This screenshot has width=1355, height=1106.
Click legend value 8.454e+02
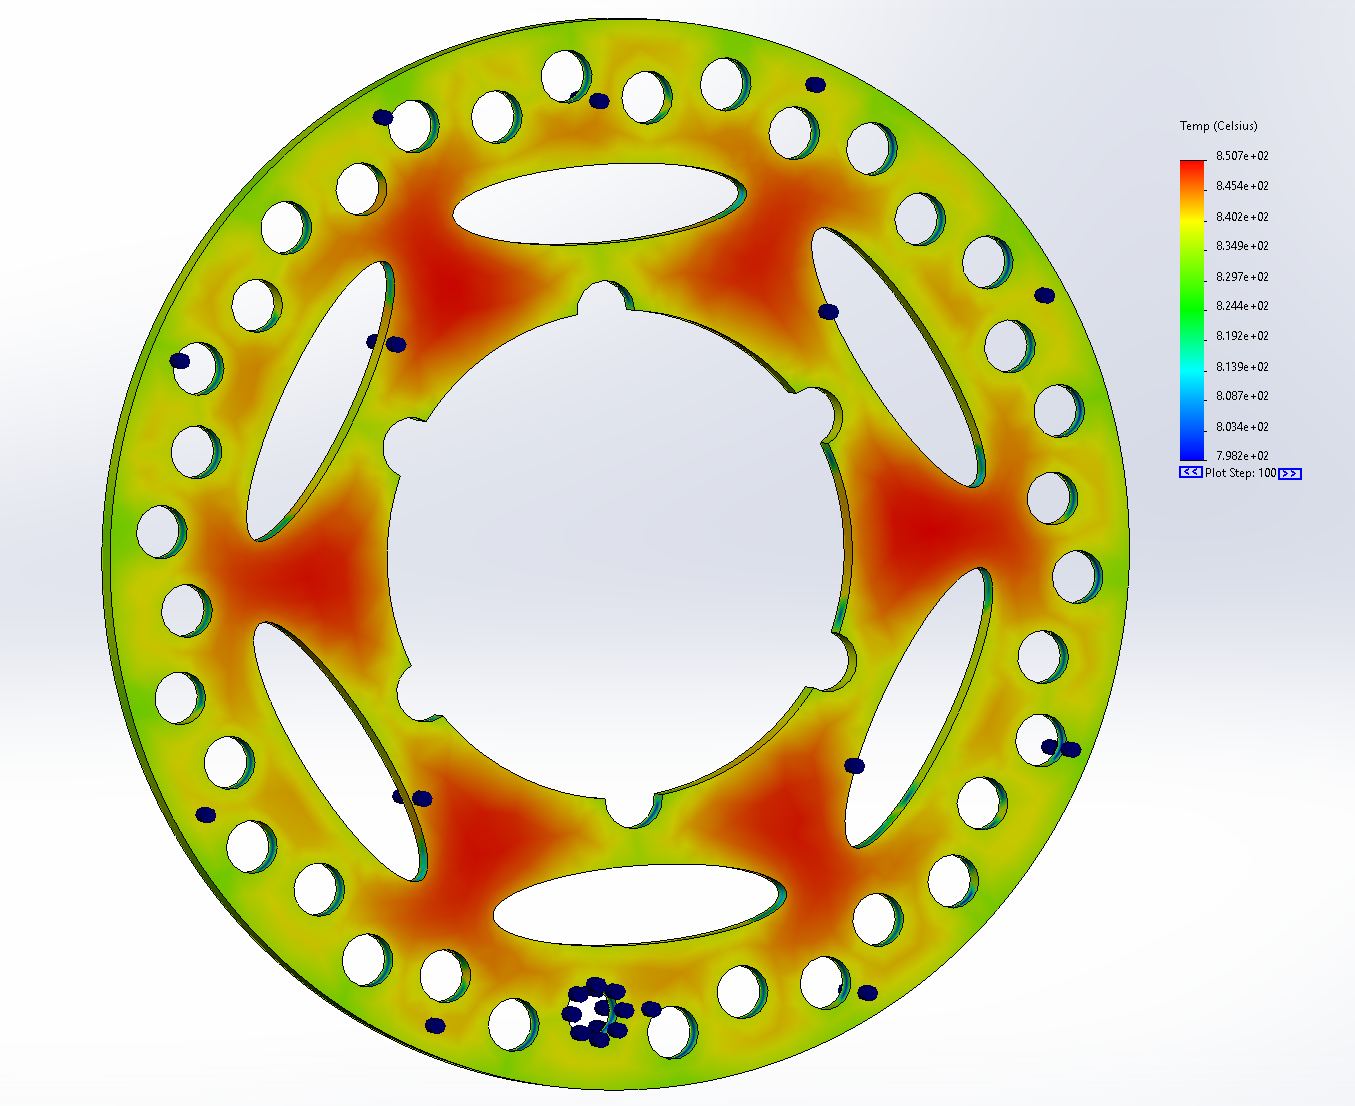point(1242,186)
